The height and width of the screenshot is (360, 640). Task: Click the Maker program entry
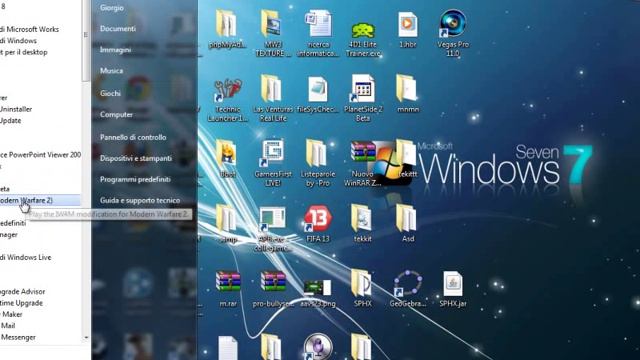pyautogui.click(x=11, y=314)
